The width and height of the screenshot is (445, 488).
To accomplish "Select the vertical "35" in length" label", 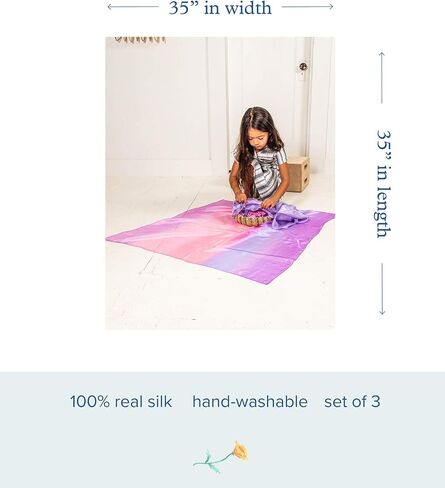I will [383, 183].
